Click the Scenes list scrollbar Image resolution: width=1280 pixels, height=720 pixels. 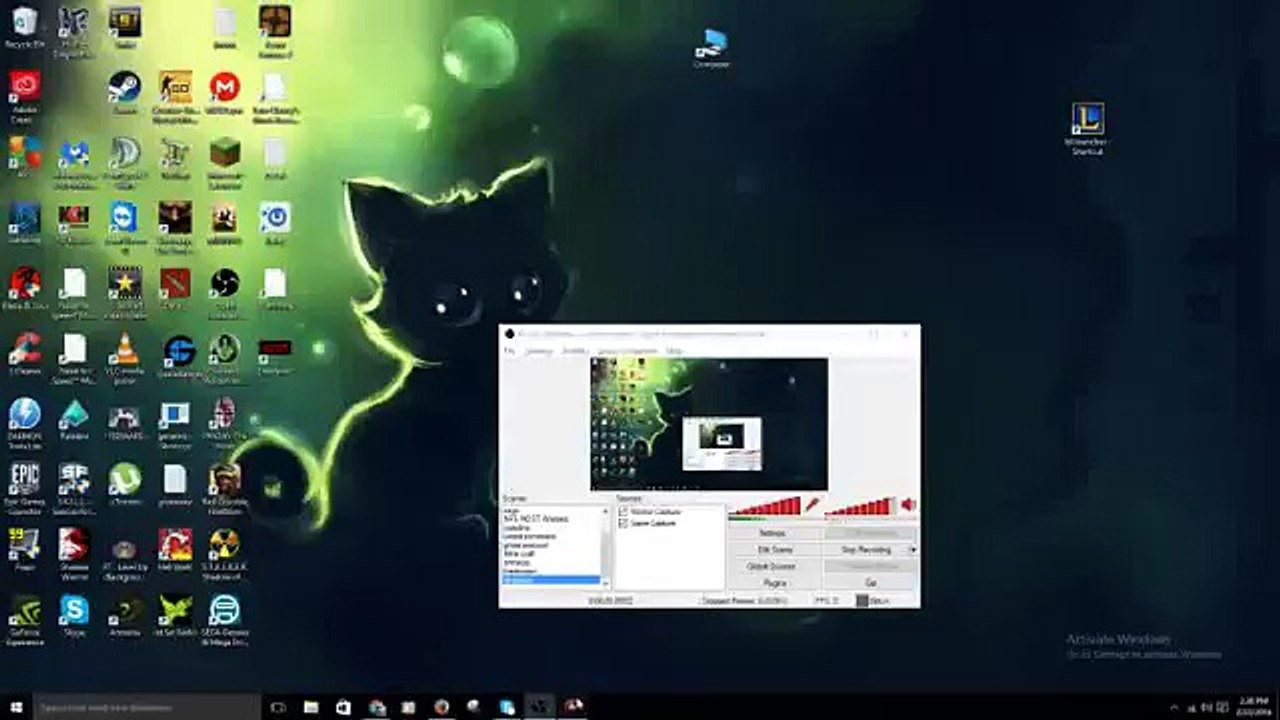coord(605,546)
